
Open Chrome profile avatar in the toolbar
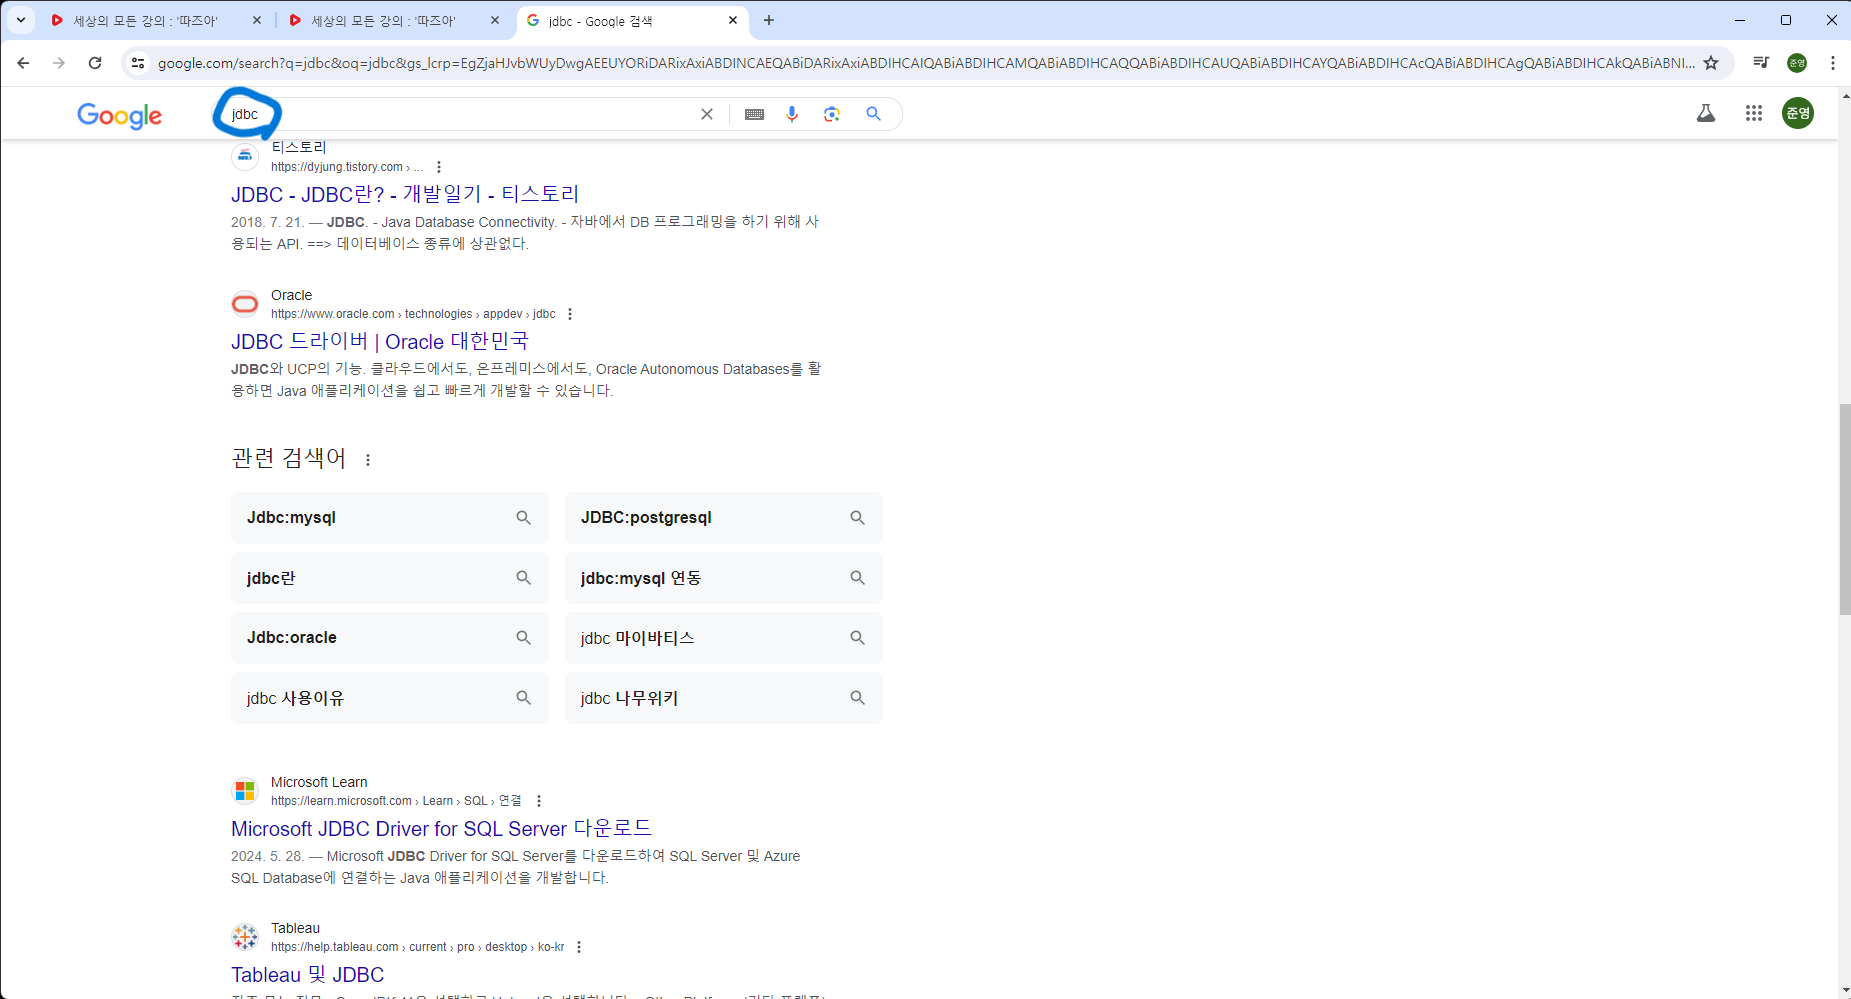tap(1797, 63)
